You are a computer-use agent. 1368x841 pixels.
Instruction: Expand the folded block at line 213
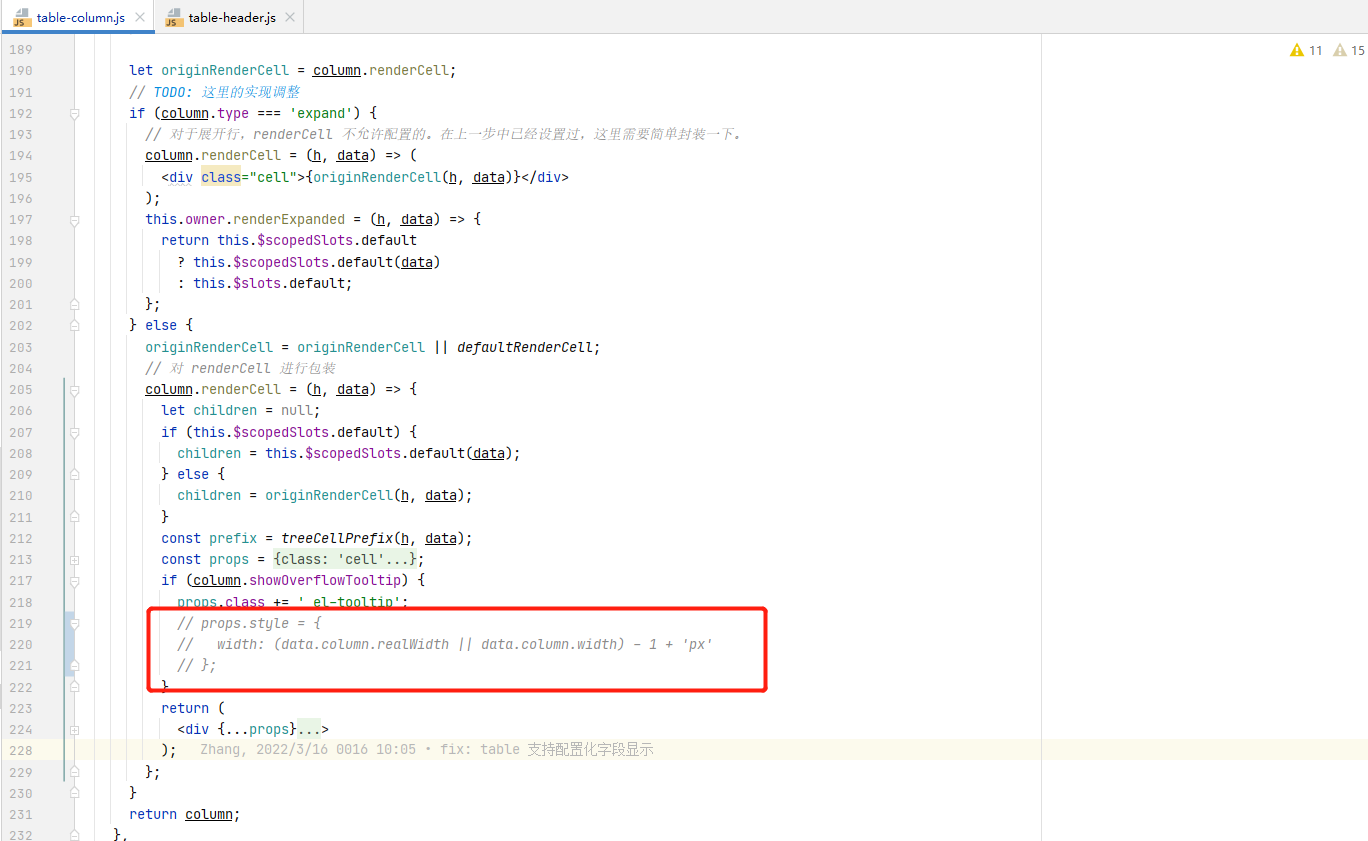pyautogui.click(x=74, y=559)
